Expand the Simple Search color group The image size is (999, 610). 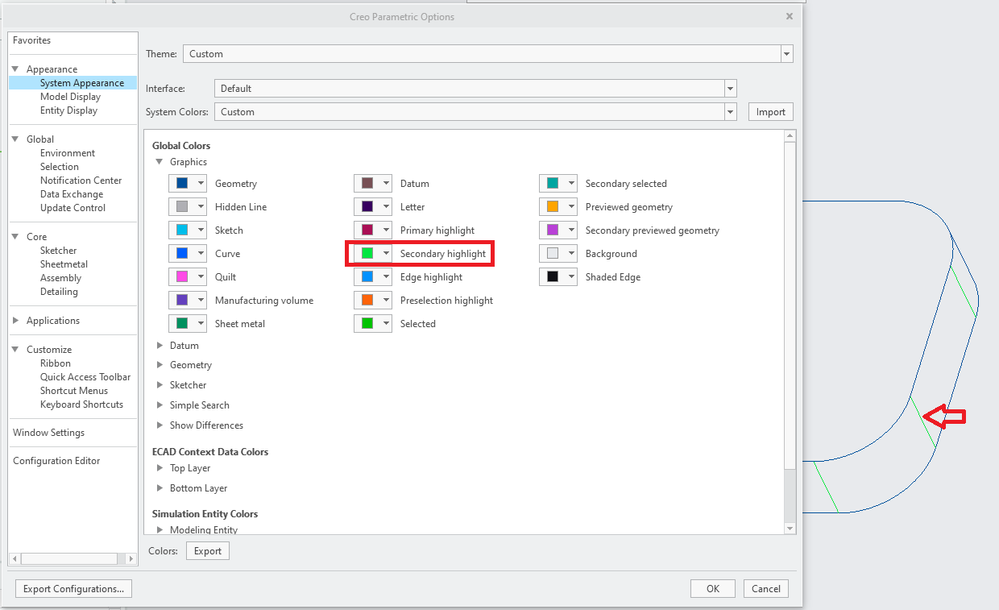coord(159,405)
